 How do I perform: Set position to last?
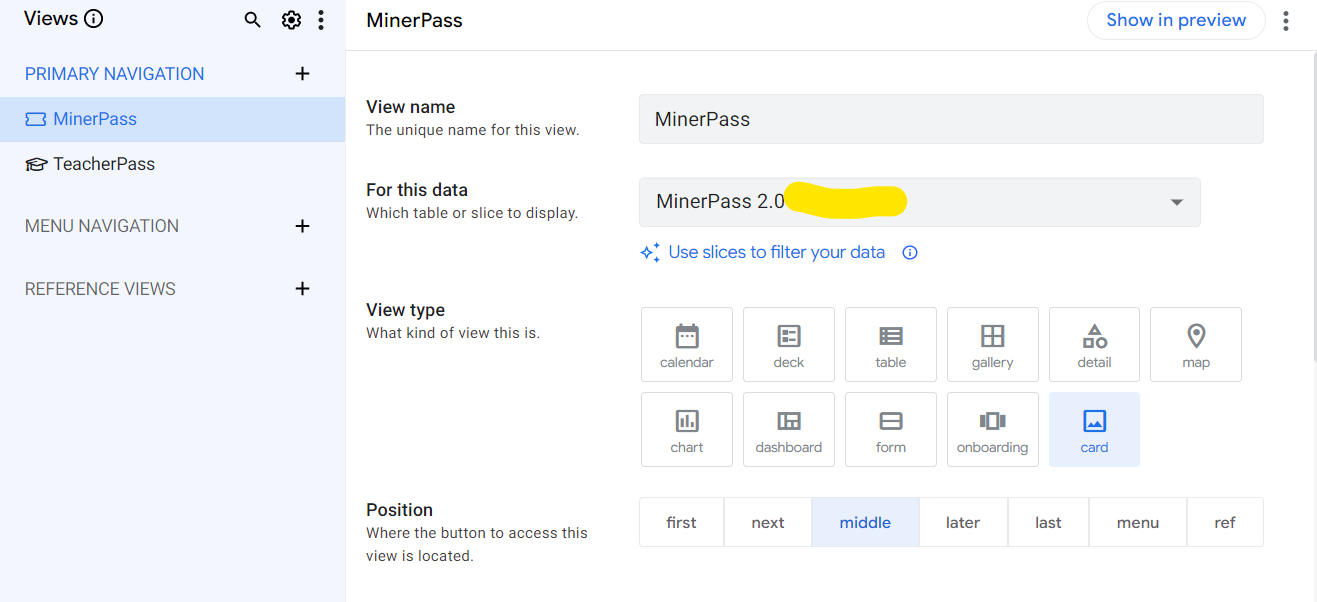click(x=1048, y=522)
